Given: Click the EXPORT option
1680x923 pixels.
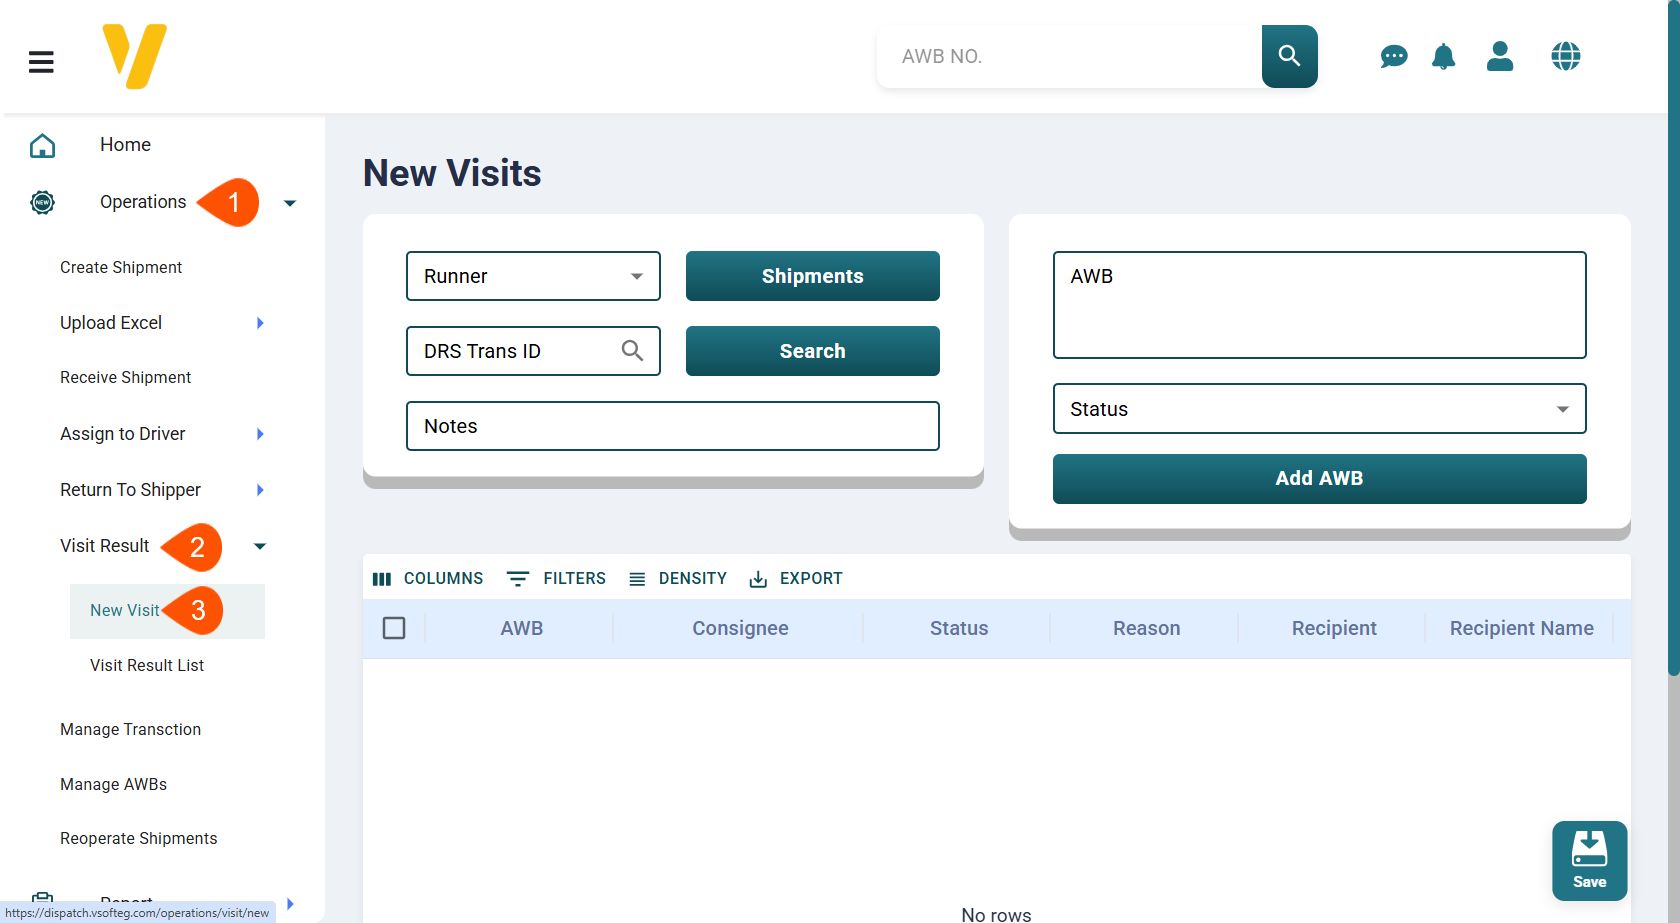Looking at the screenshot, I should 795,578.
